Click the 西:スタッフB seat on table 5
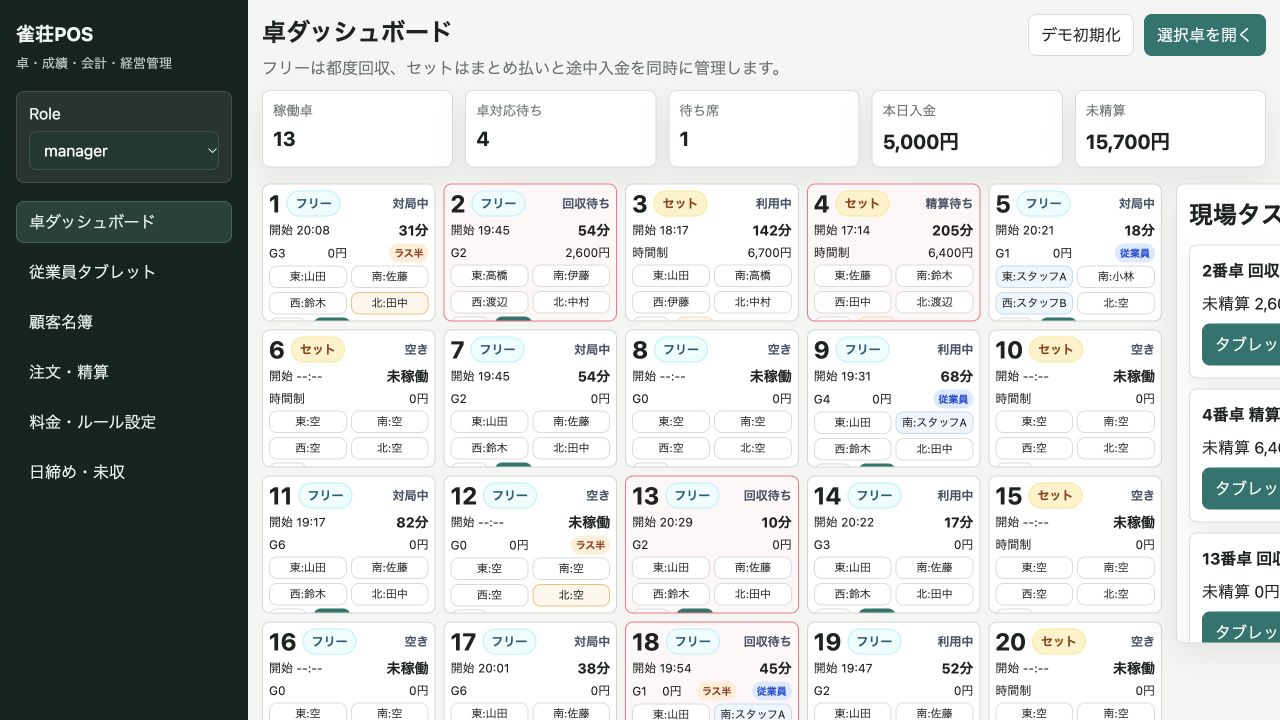 (1034, 303)
